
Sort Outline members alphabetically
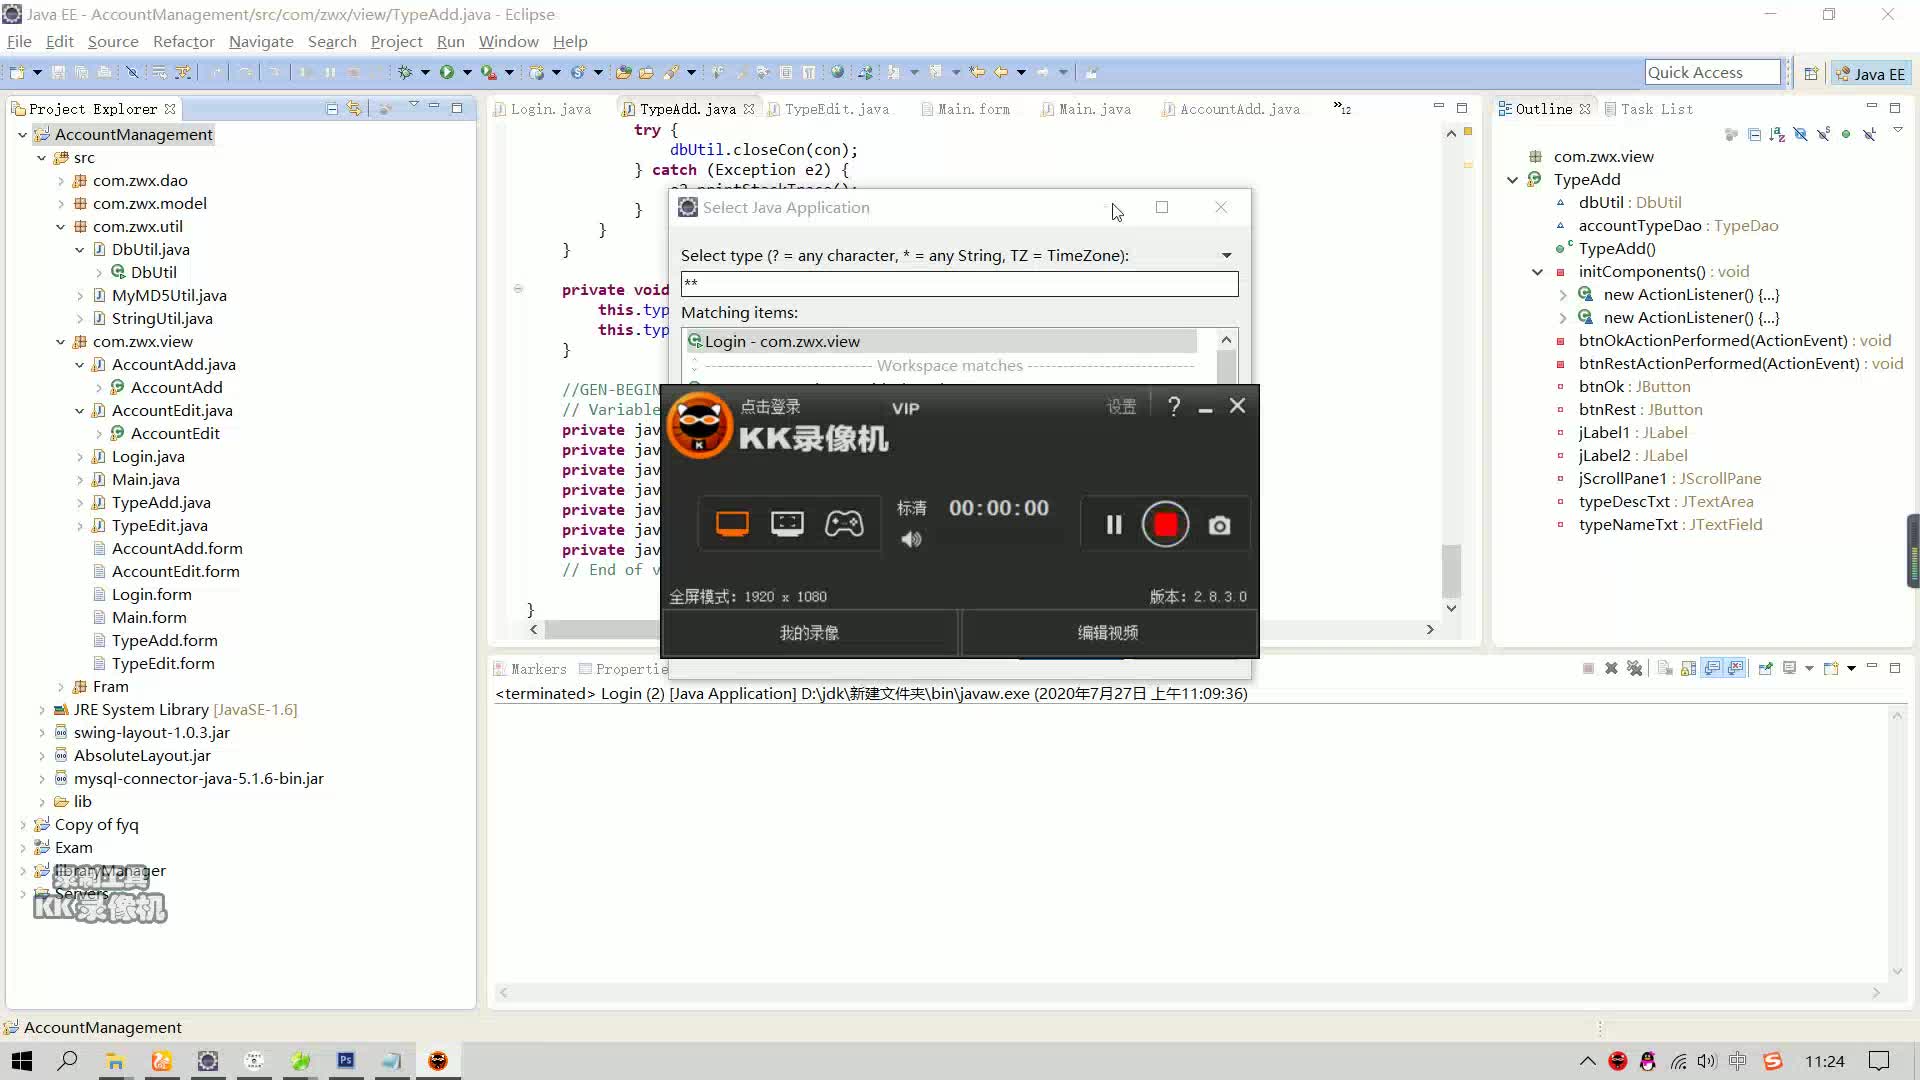click(1777, 134)
